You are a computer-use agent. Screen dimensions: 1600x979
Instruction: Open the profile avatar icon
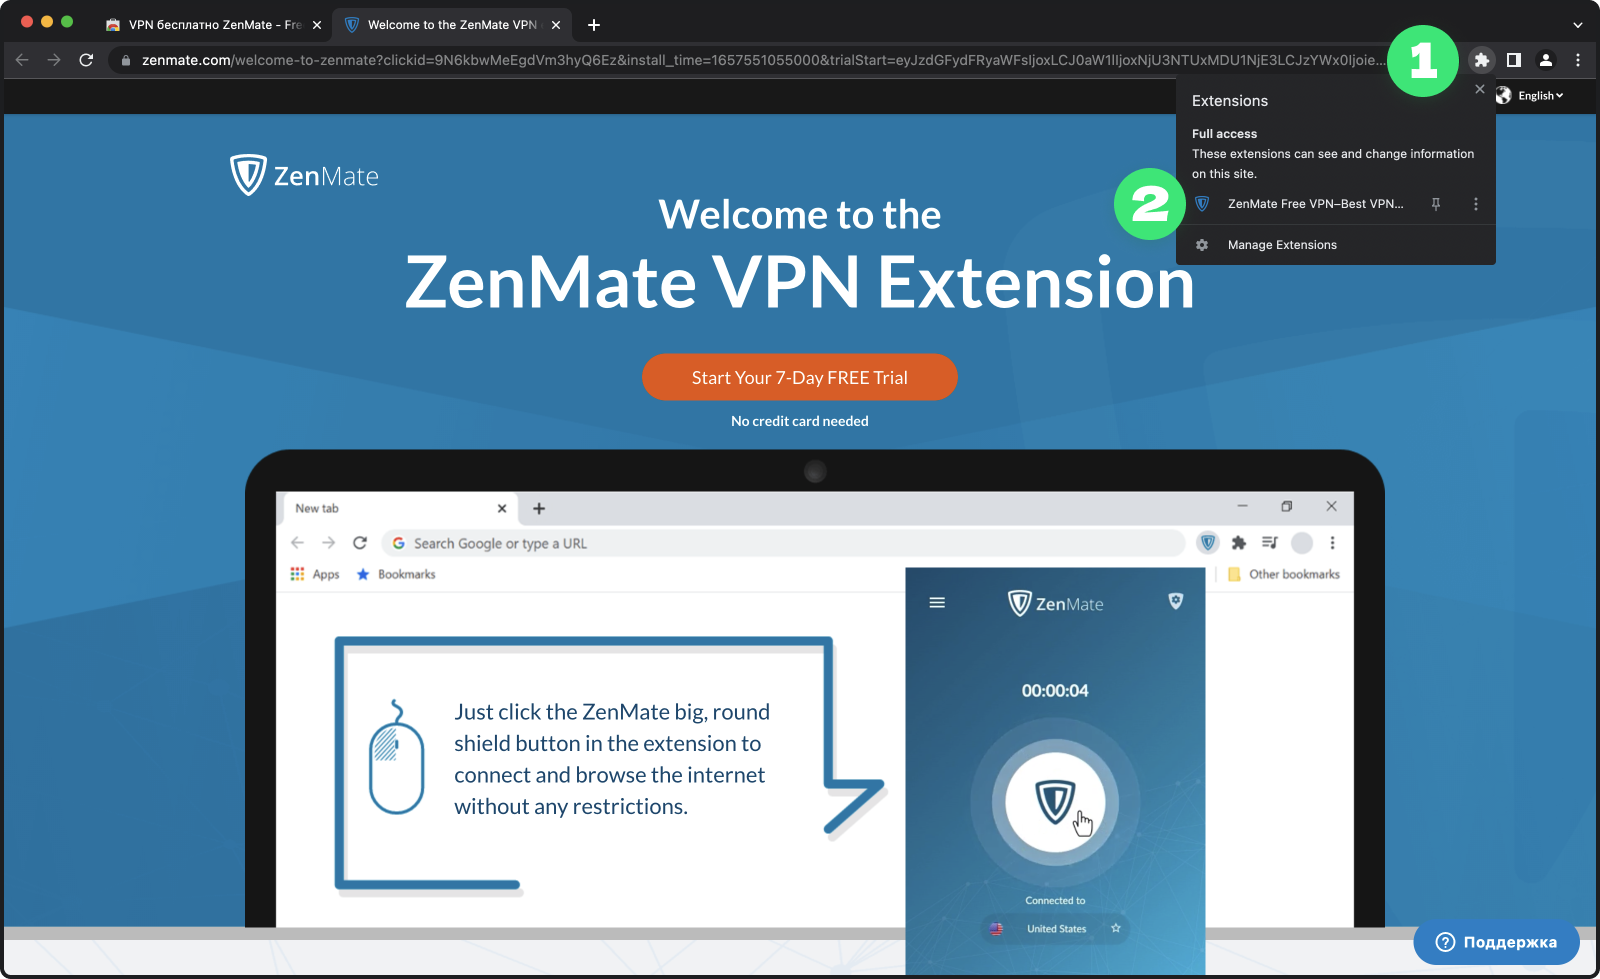click(x=1546, y=60)
